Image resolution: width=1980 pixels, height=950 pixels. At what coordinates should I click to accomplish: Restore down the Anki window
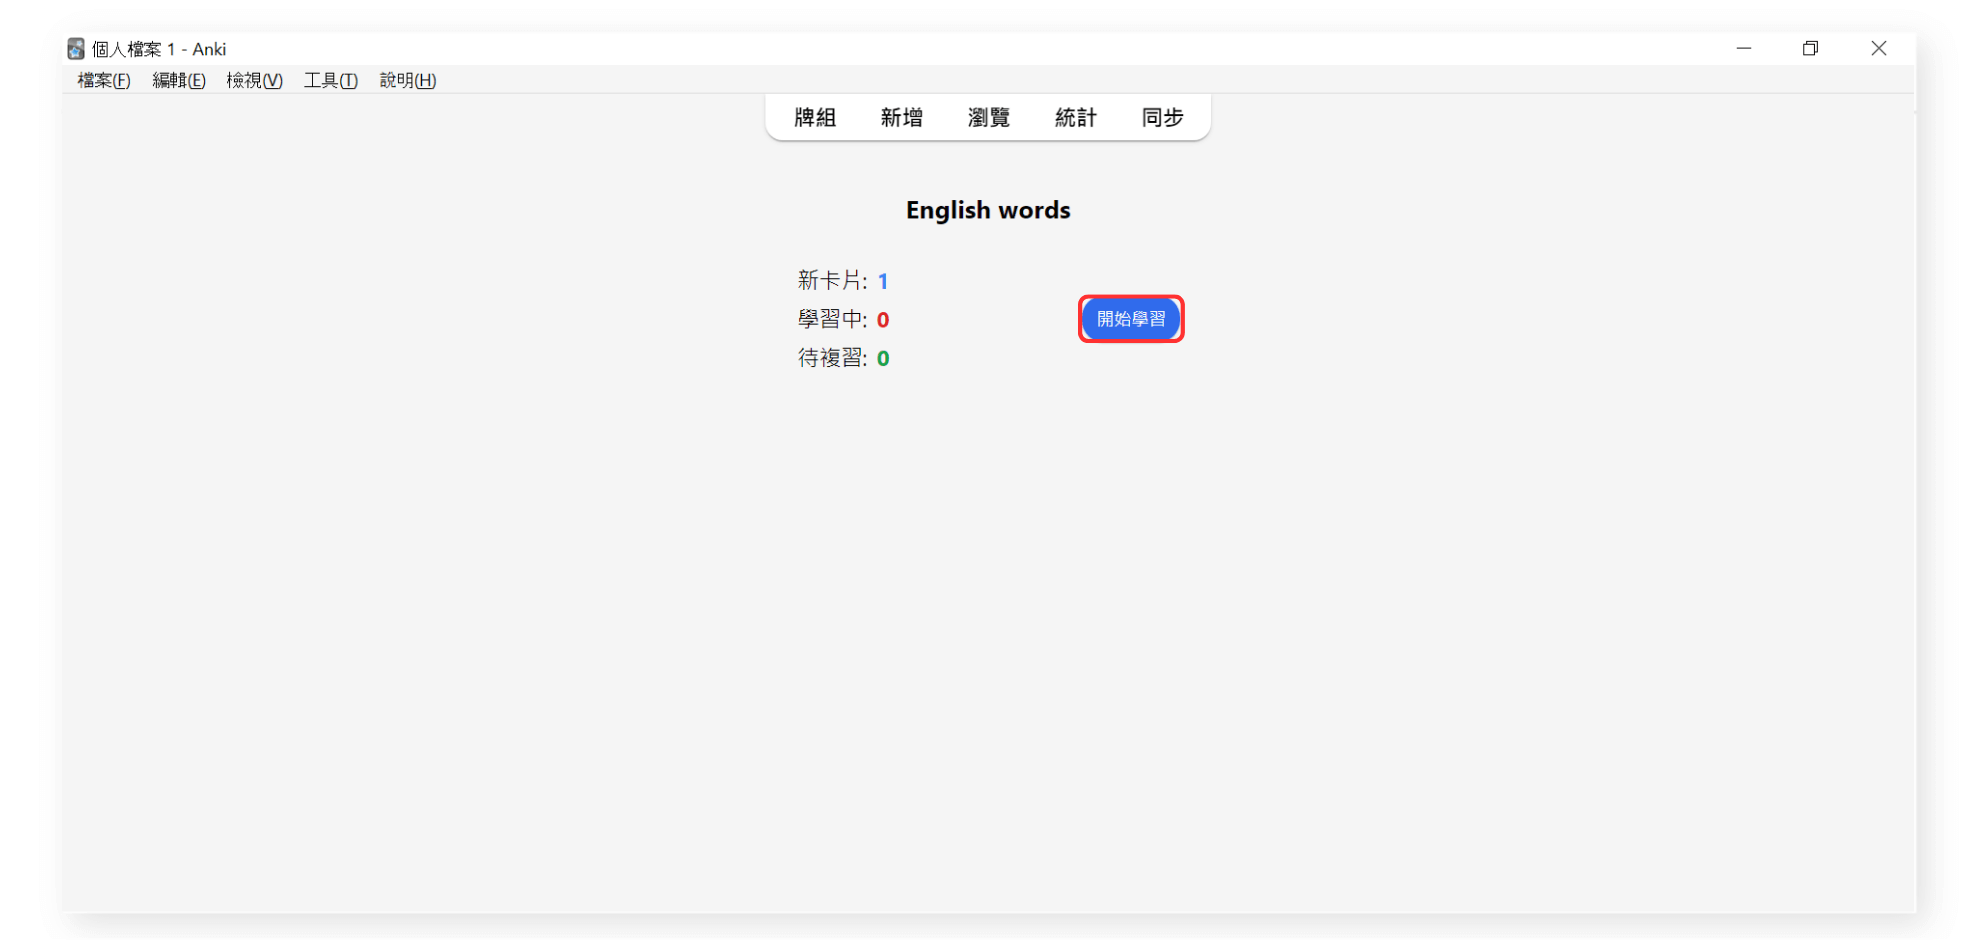coord(1810,48)
